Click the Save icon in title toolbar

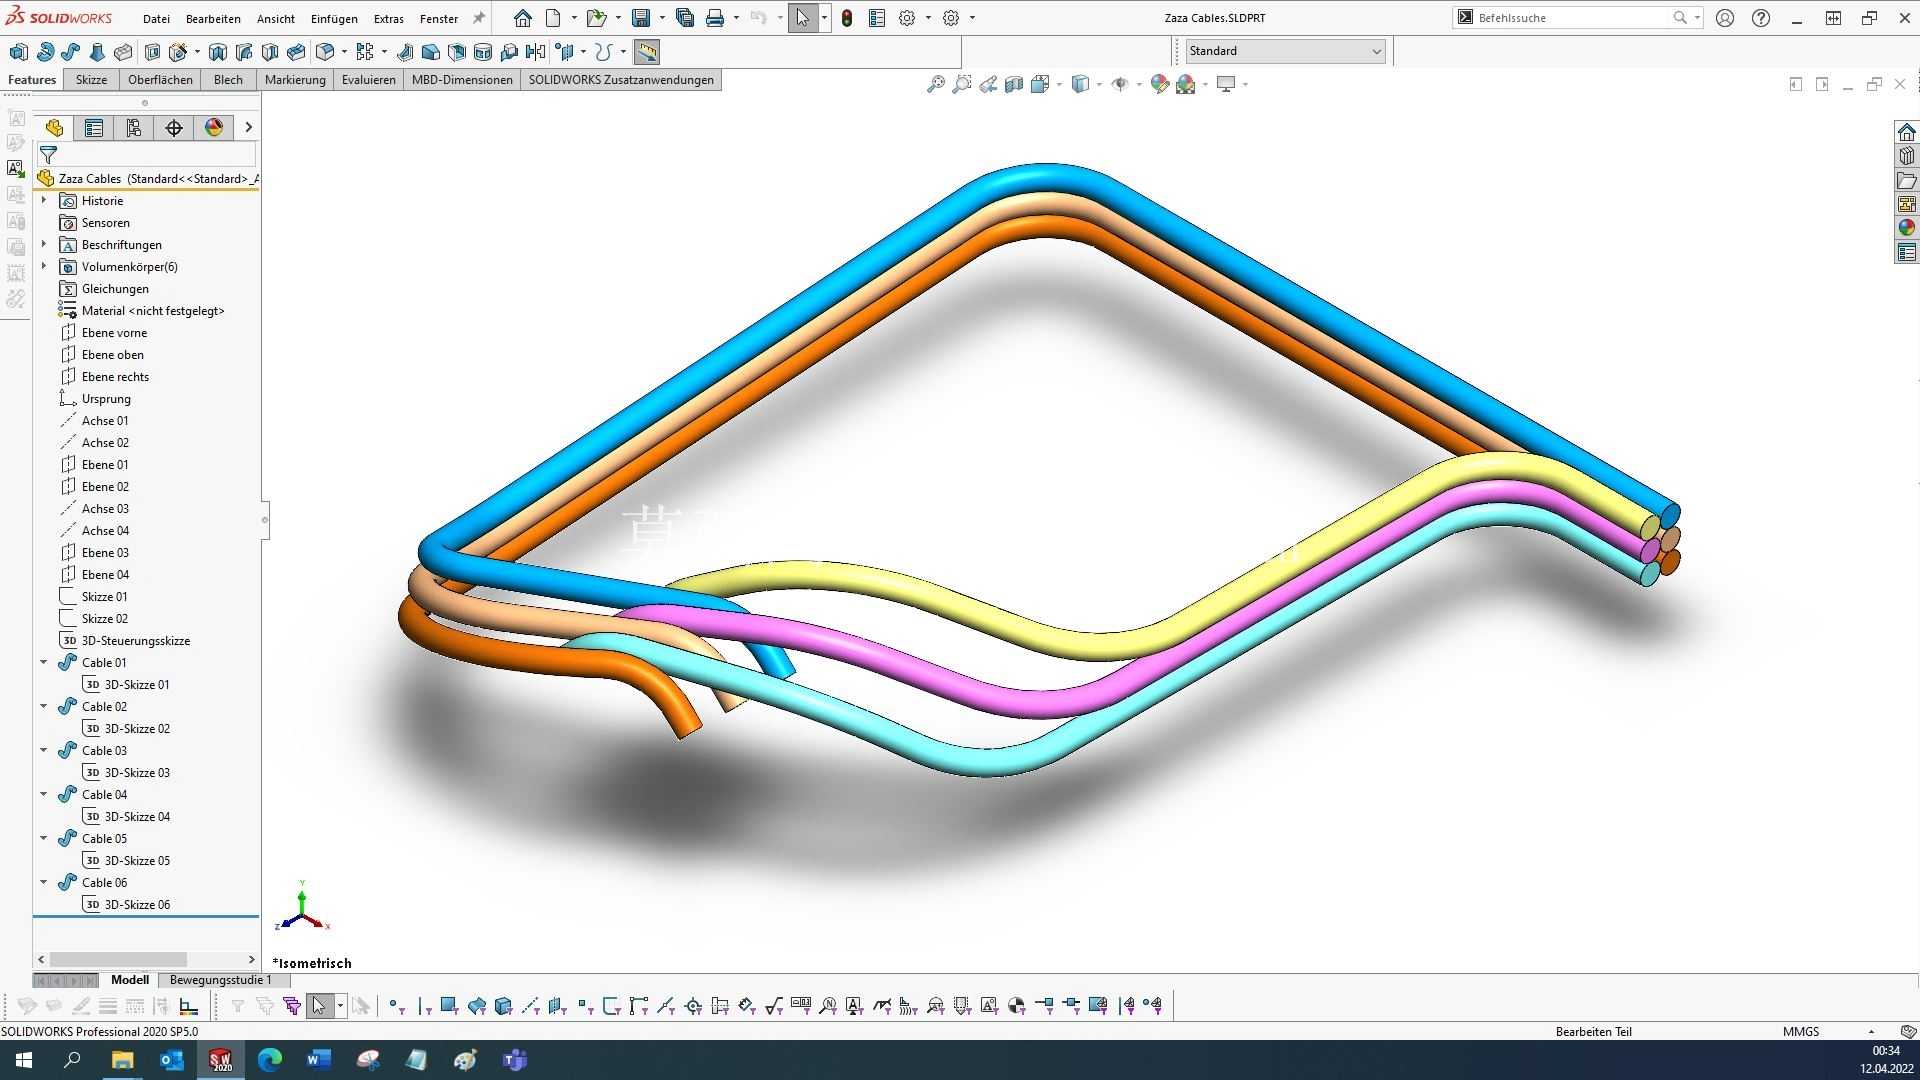click(641, 18)
